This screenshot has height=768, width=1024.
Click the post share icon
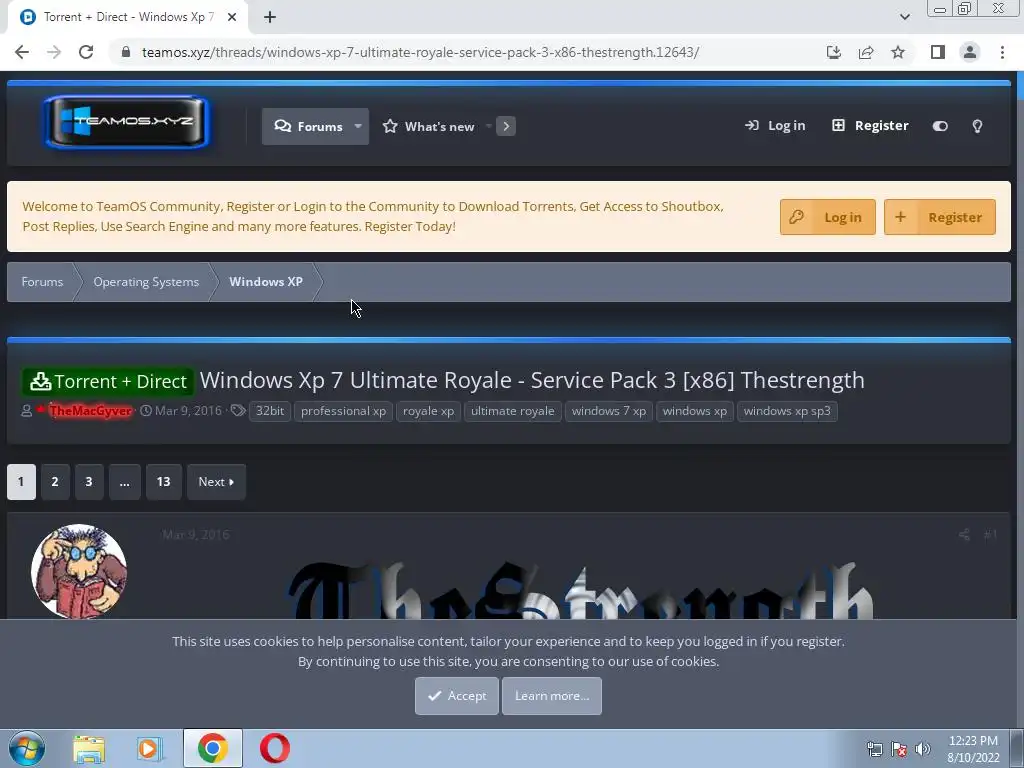point(964,535)
